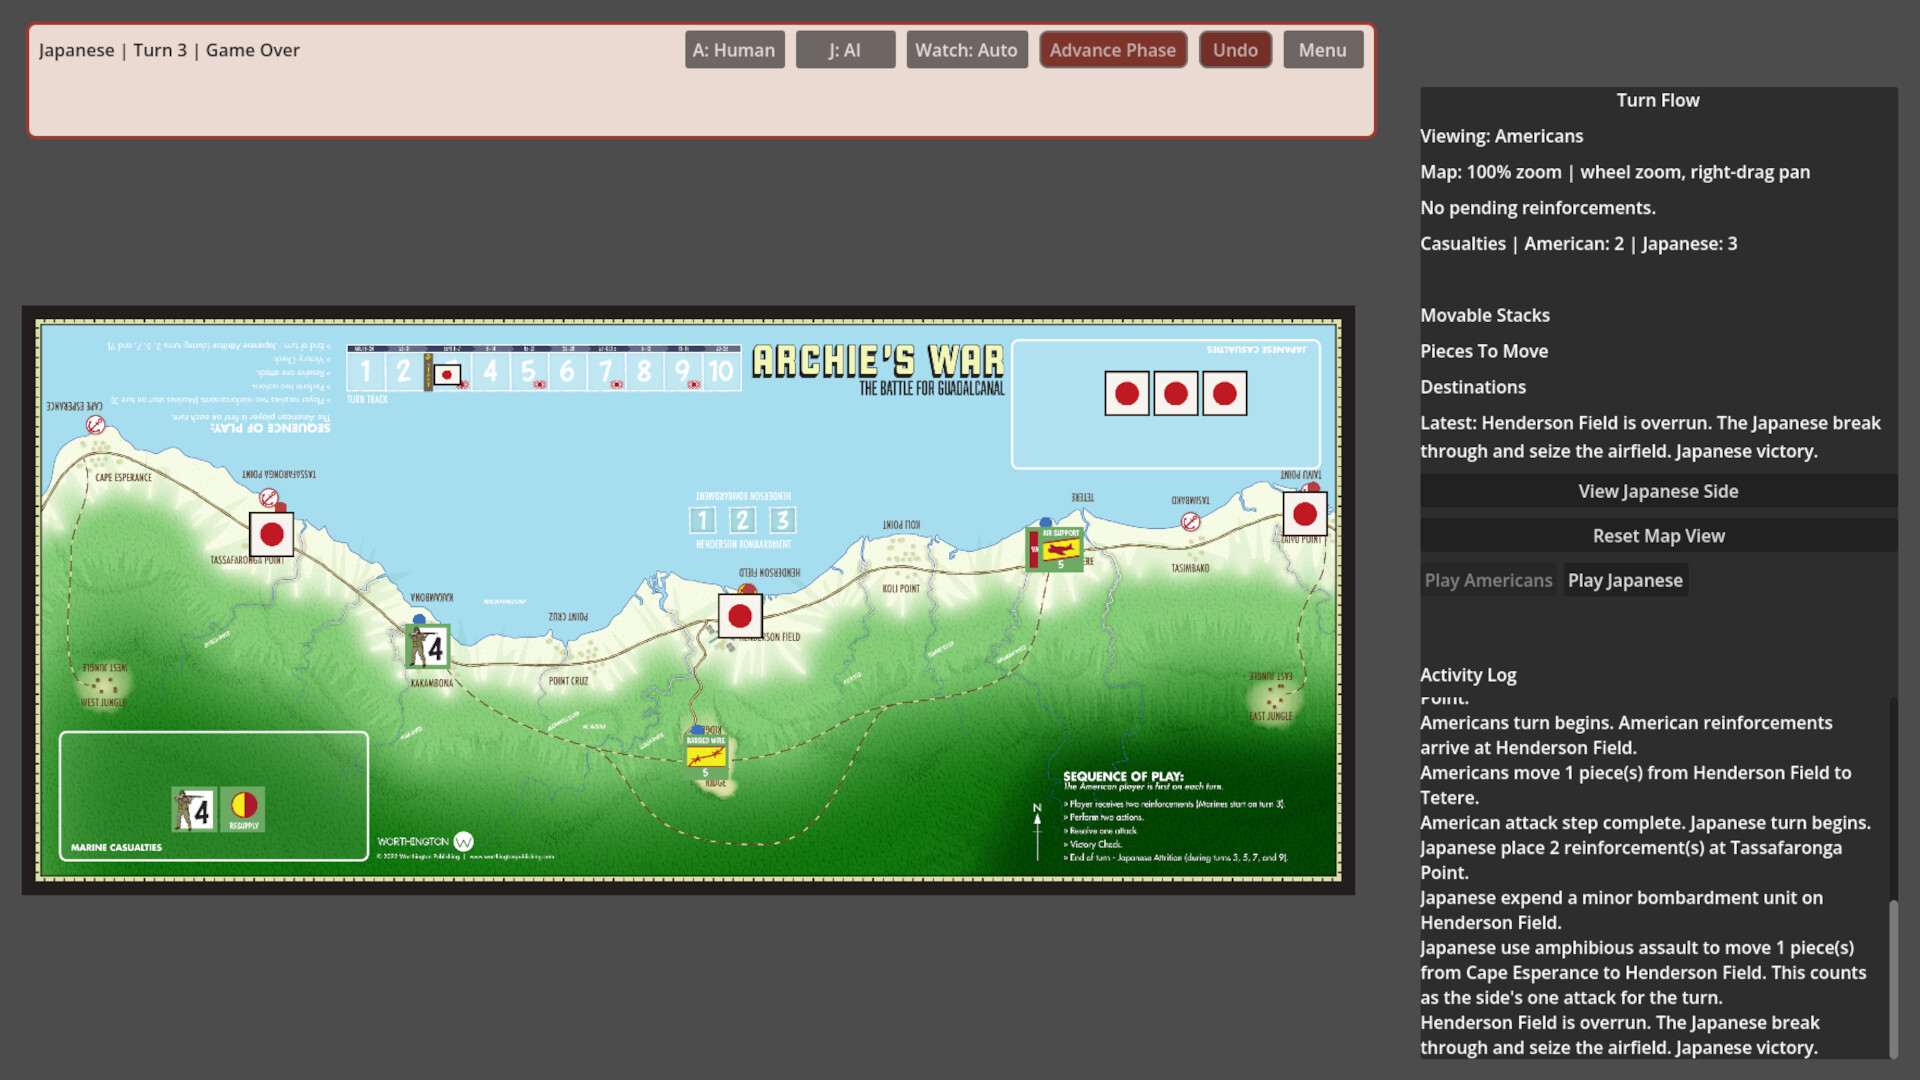Image resolution: width=1920 pixels, height=1080 pixels.
Task: Click the 'Japanese | Turn 3 | Game Over' status
Action: 169,50
